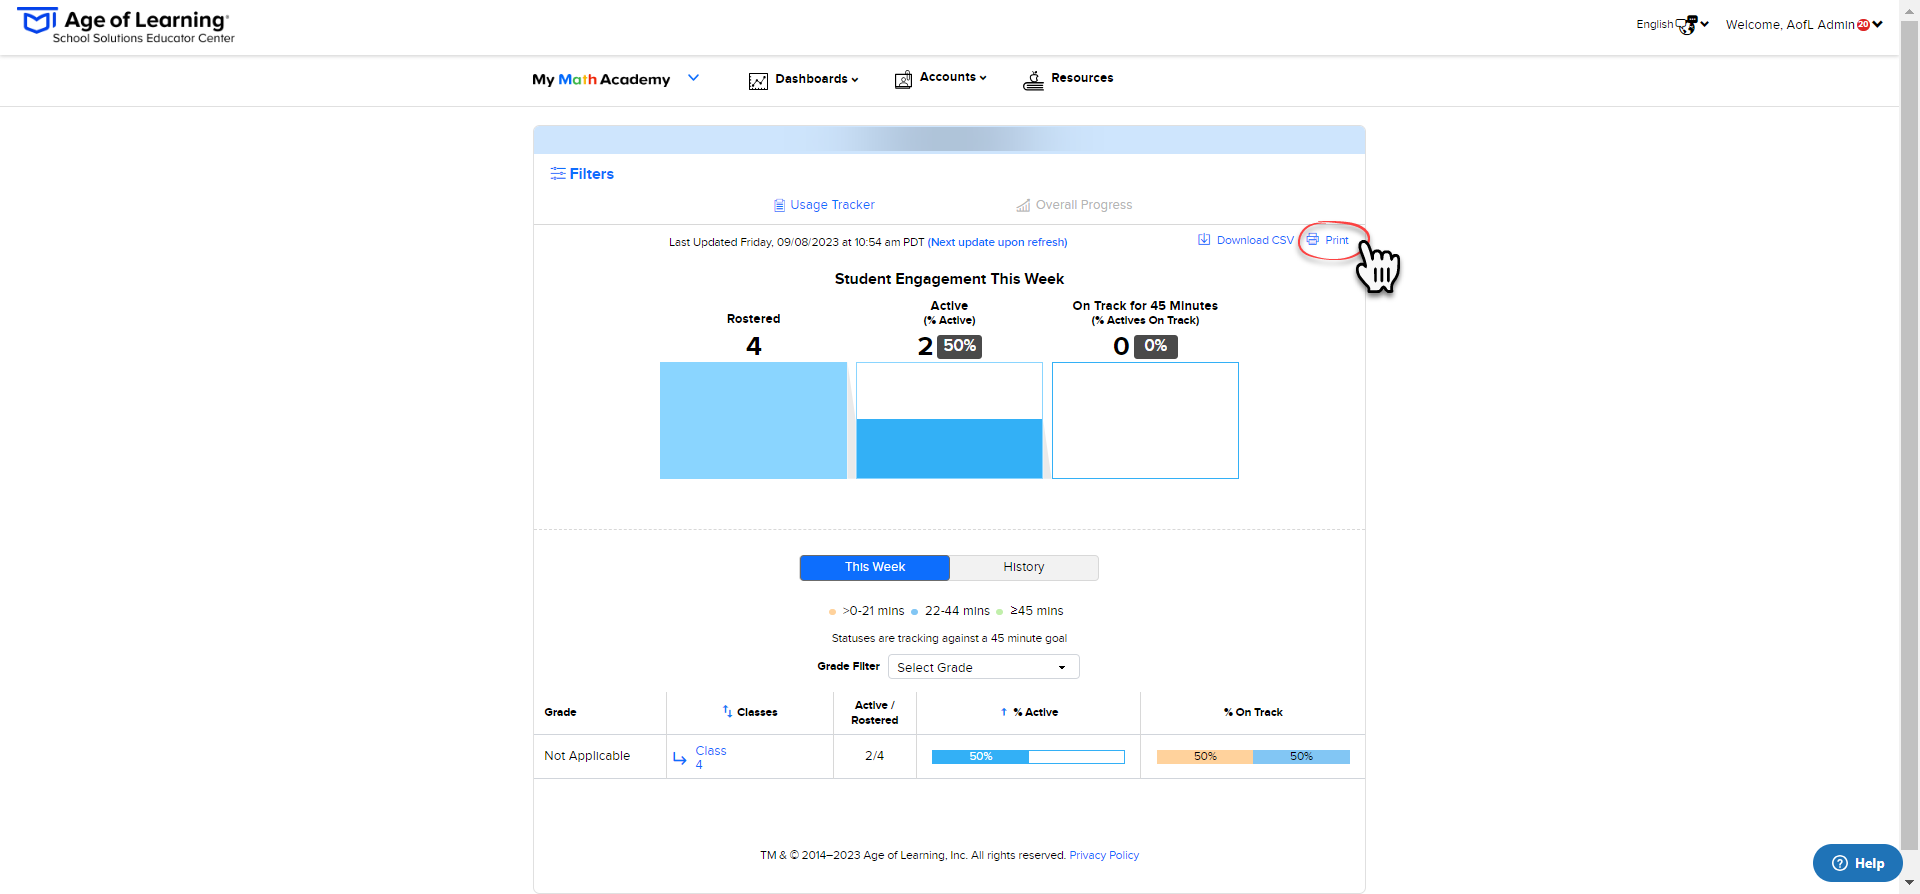Click the Filters slider icon
The width and height of the screenshot is (1920, 894).
point(557,174)
